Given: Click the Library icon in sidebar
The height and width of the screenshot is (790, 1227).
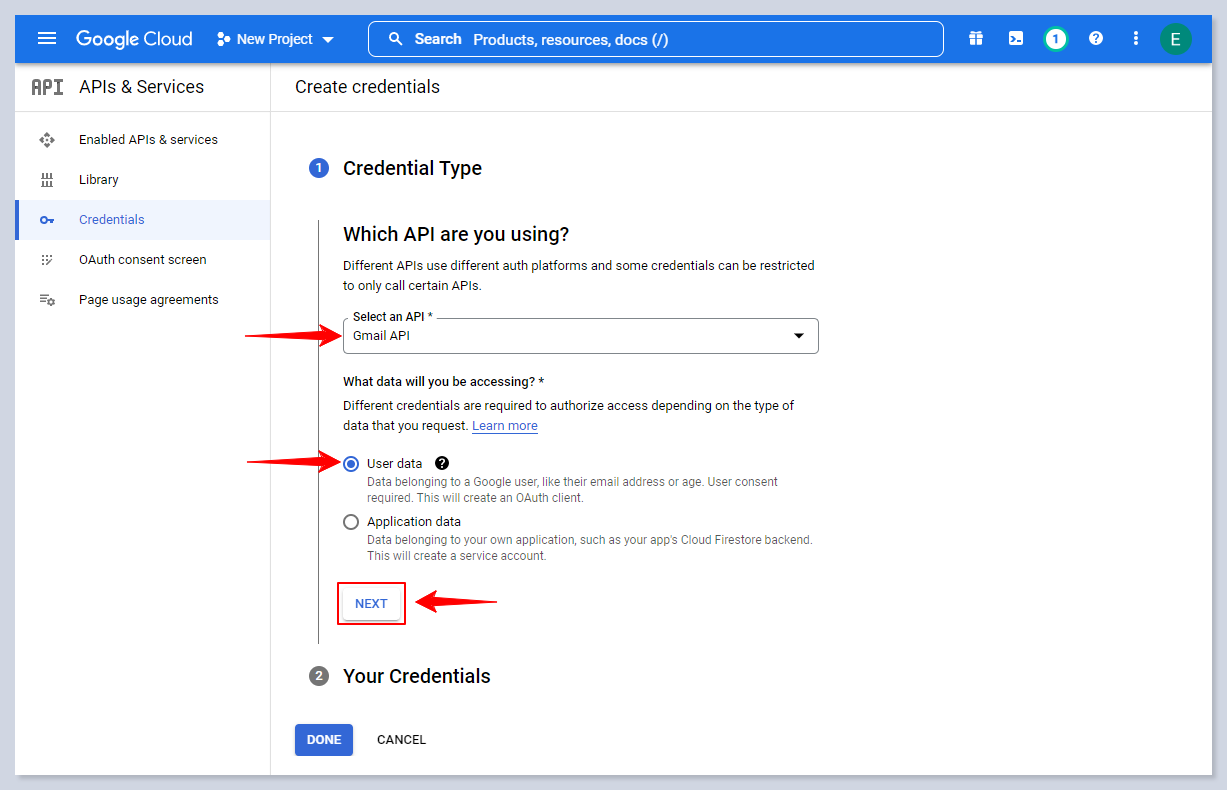Looking at the screenshot, I should (46, 180).
